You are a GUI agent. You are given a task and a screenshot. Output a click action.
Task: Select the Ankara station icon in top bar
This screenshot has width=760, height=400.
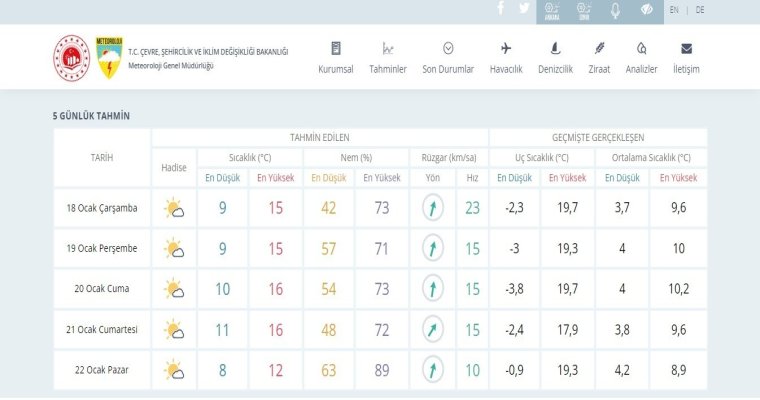pyautogui.click(x=552, y=11)
